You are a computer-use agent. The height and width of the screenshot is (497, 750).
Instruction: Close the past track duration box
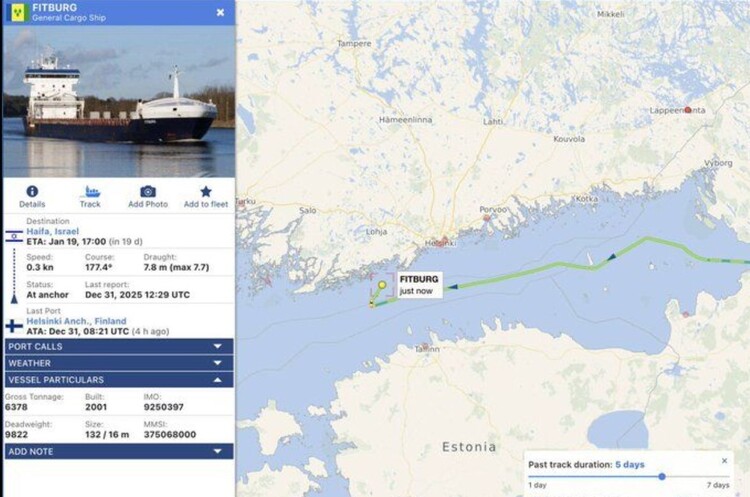[724, 461]
